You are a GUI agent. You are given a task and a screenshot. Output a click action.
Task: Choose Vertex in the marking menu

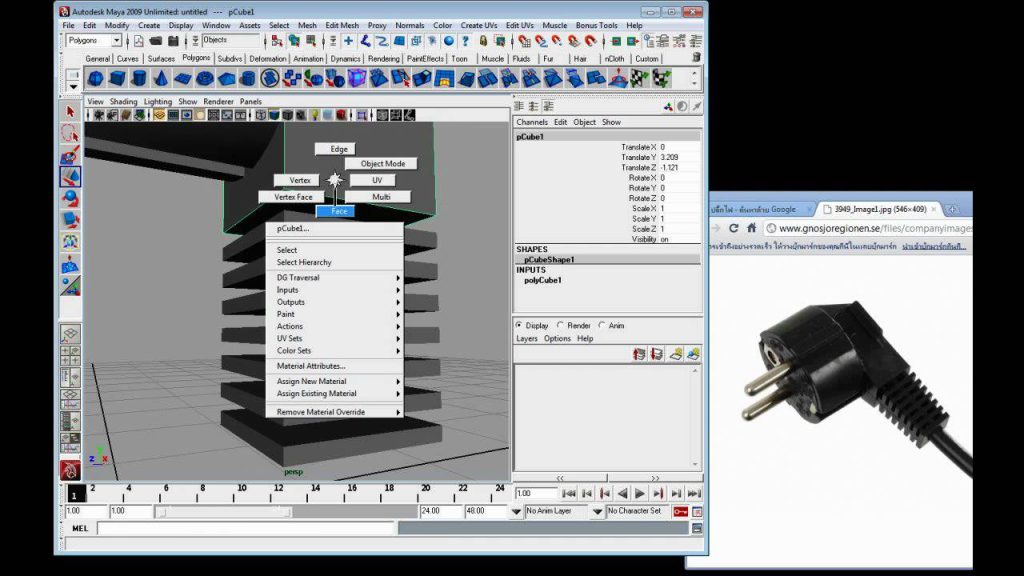296,180
